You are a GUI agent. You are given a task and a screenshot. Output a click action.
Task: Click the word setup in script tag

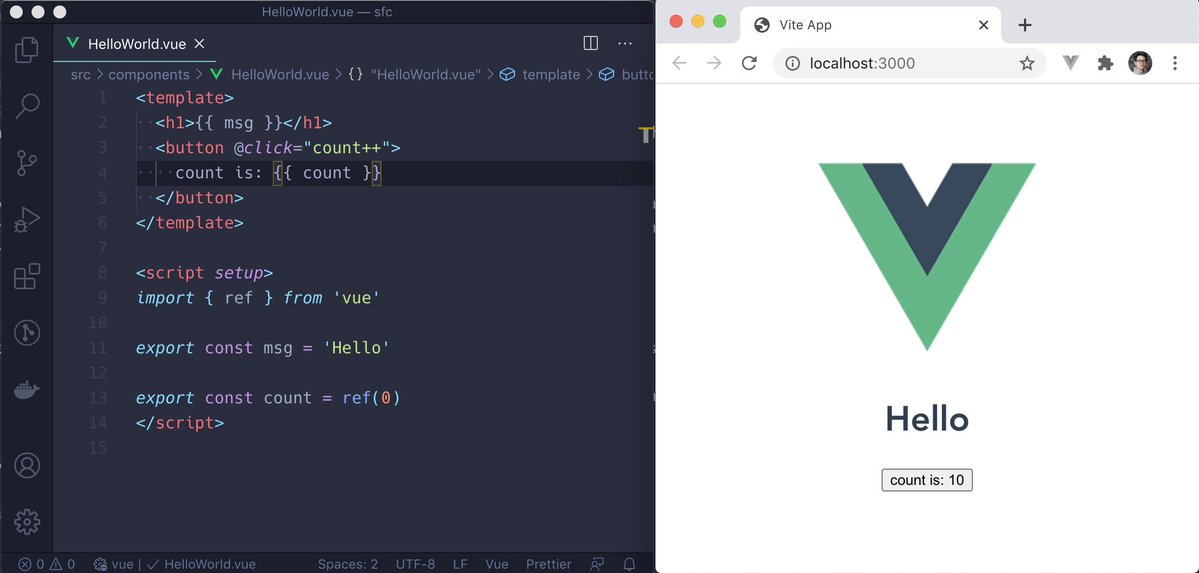coord(239,272)
